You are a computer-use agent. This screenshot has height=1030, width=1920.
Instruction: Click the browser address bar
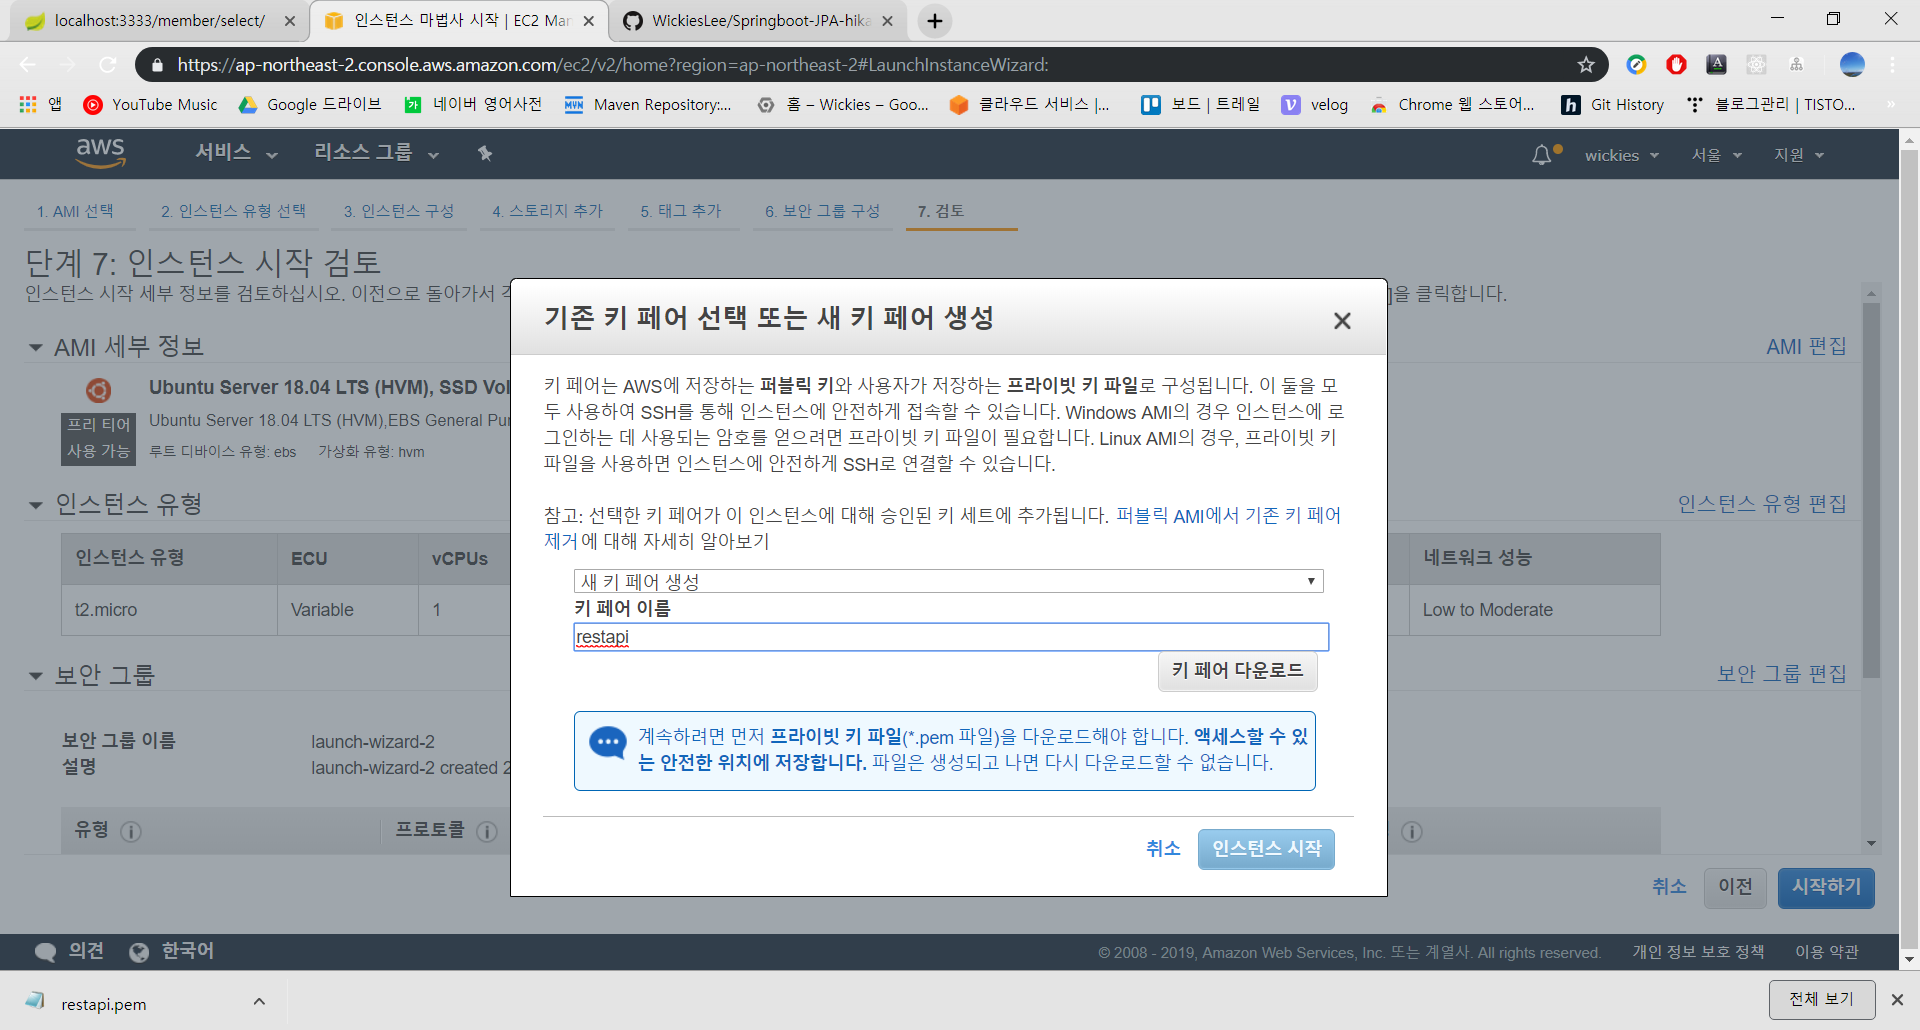pos(870,65)
